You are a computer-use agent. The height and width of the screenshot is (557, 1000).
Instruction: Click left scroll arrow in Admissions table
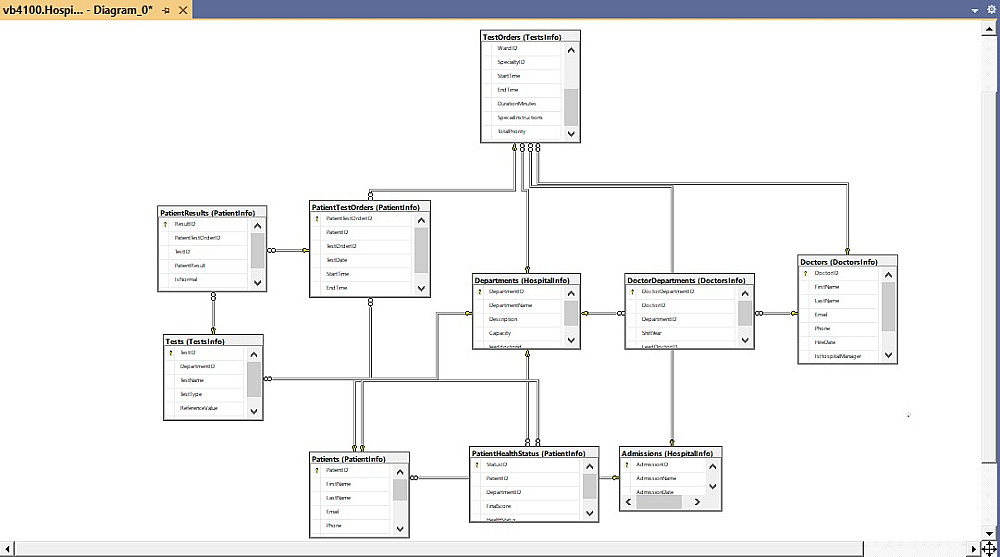coord(628,502)
